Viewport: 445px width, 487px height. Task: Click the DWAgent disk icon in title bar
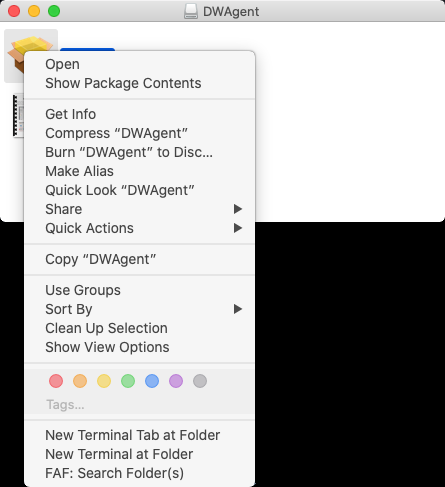(191, 11)
